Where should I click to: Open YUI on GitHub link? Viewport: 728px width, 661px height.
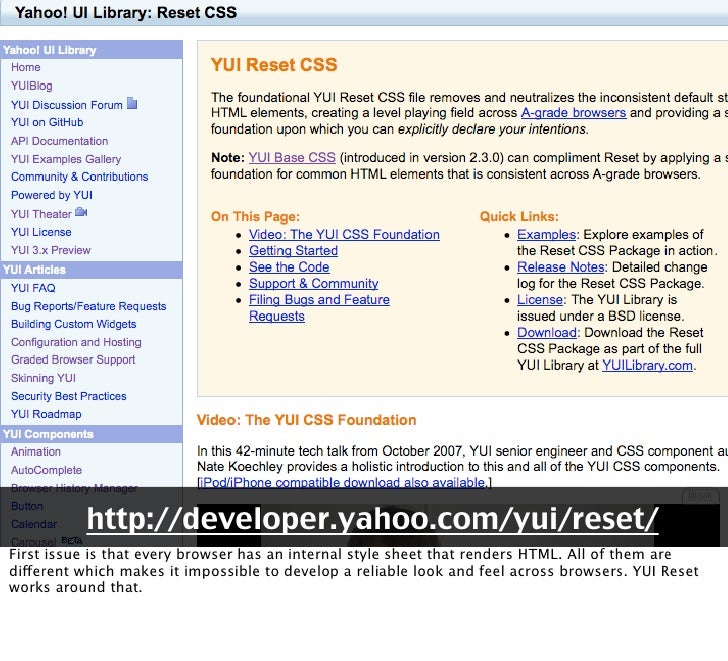pos(47,122)
